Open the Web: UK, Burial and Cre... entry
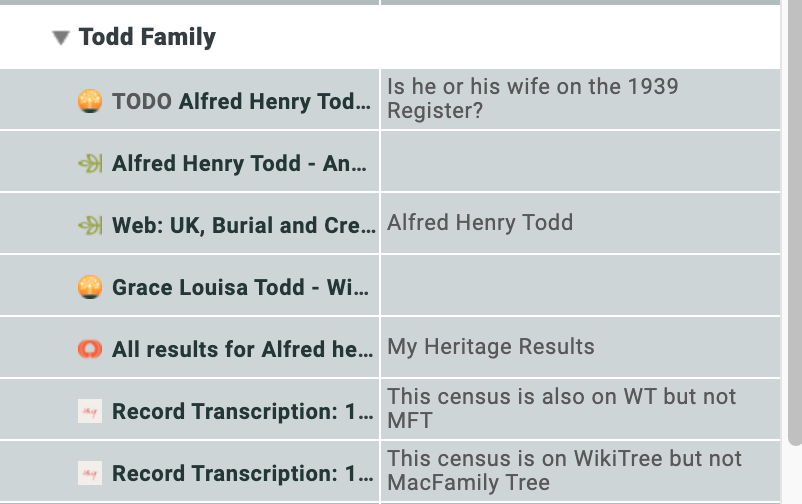 [241, 225]
